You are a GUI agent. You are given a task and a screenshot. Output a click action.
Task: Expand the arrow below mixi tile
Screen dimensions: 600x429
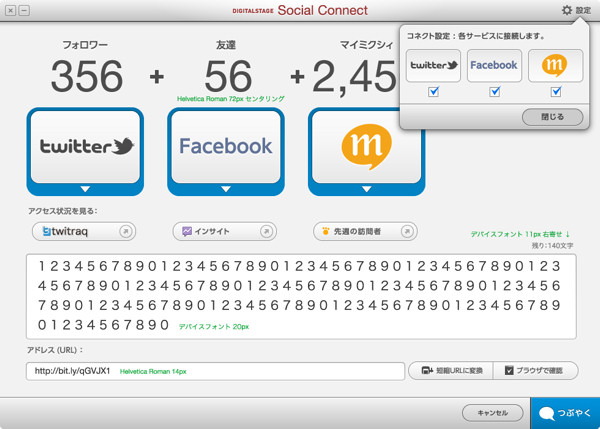[x=366, y=189]
